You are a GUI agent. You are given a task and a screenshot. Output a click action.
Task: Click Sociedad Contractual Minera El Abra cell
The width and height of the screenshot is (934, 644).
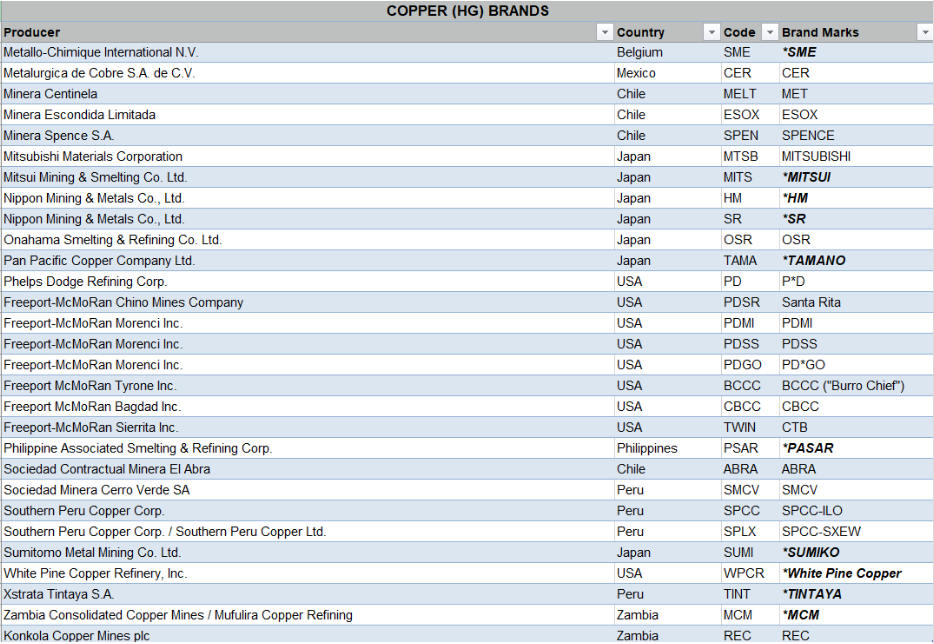[307, 469]
